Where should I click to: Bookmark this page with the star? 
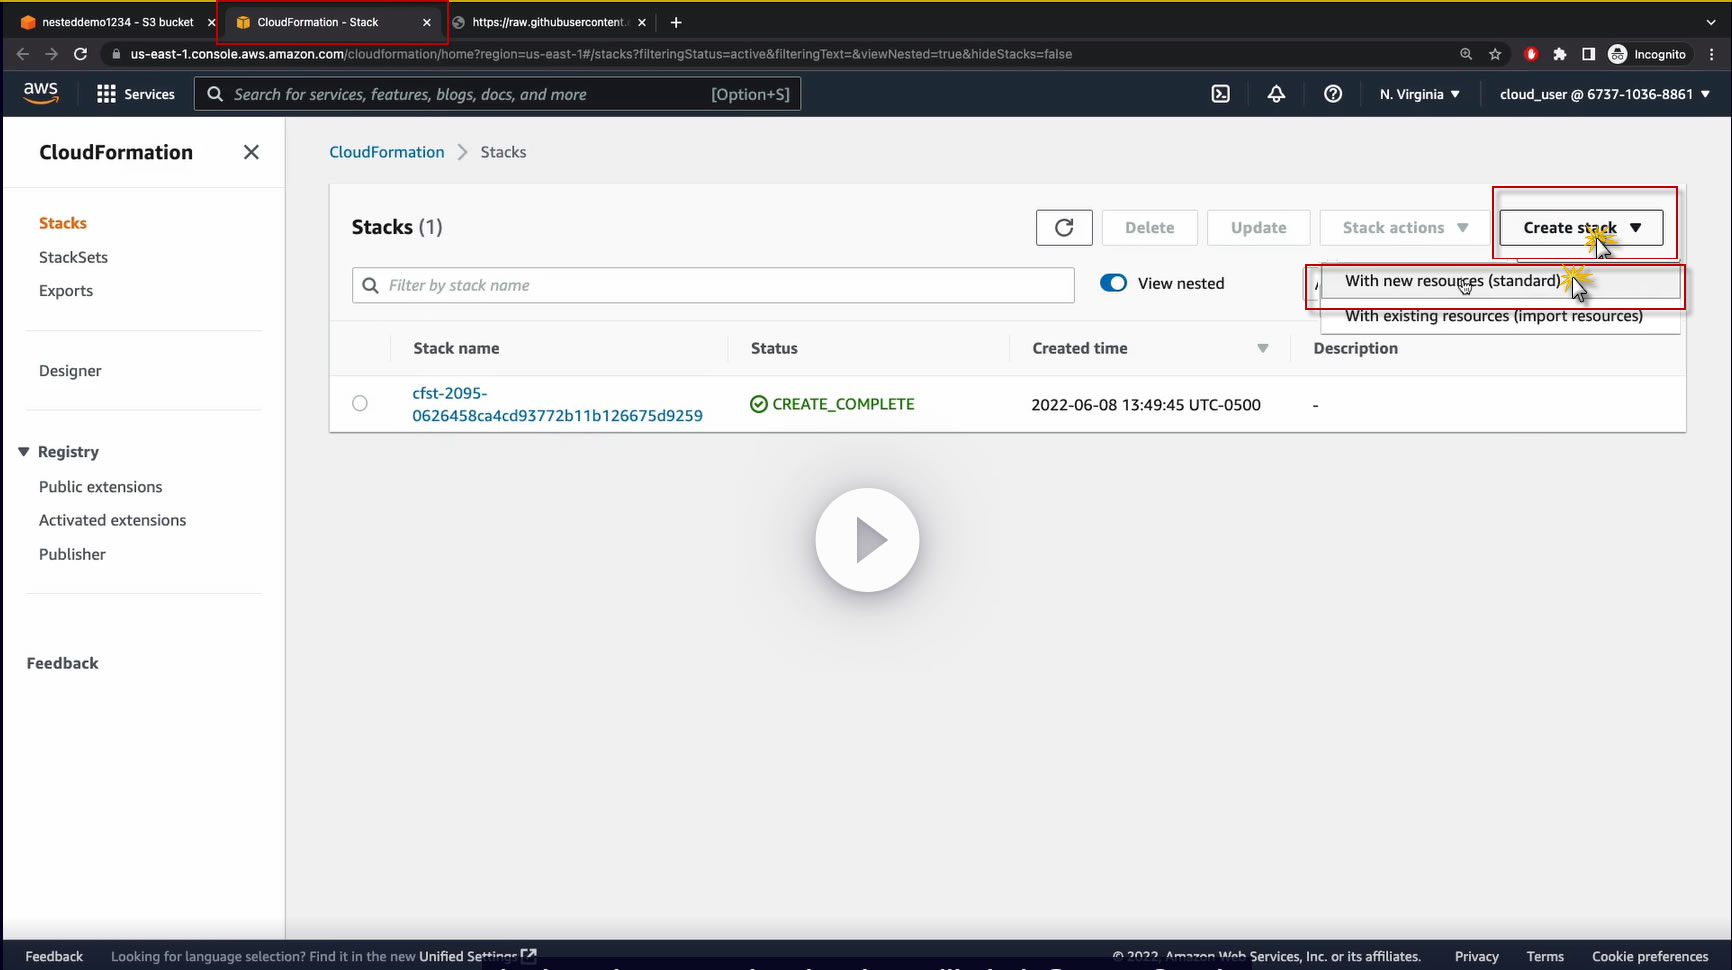(1495, 54)
